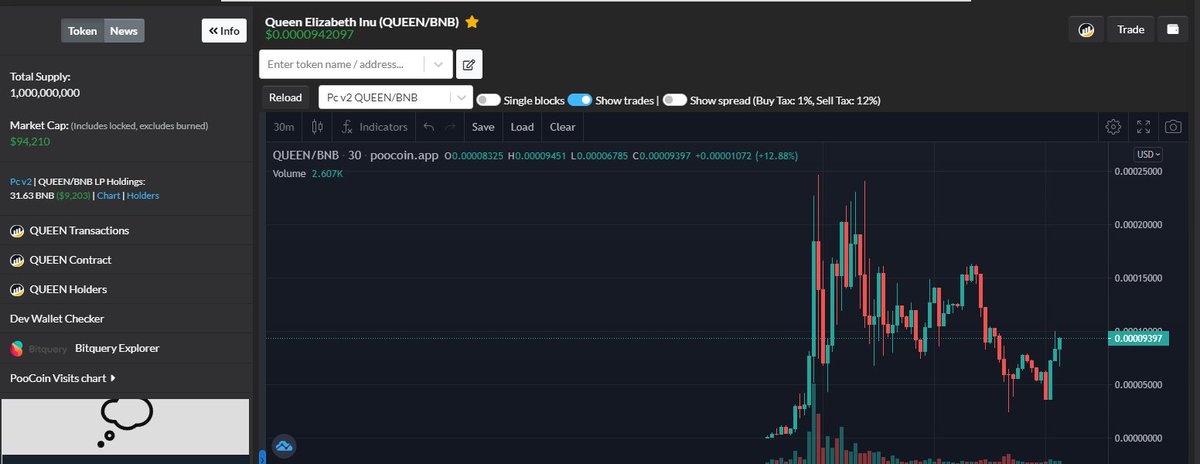This screenshot has width=1200, height=464.
Task: Open the Pc v2 link in LP Holdings
Action: pos(20,181)
